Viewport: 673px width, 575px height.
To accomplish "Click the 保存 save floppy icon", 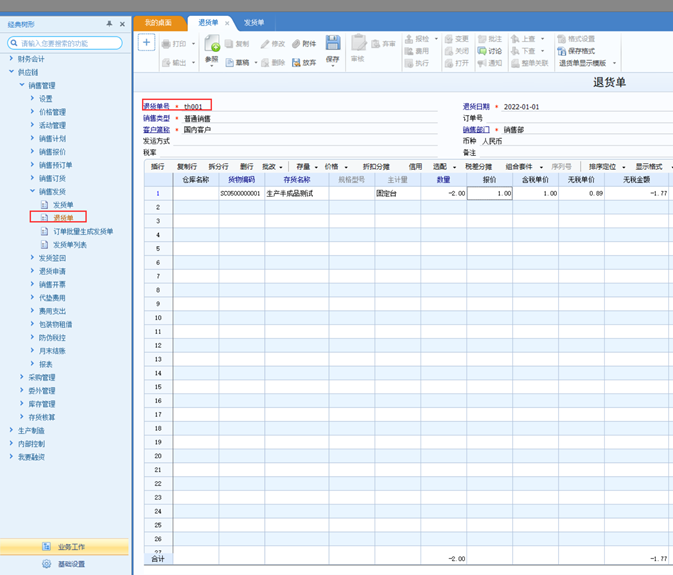I will pos(333,42).
